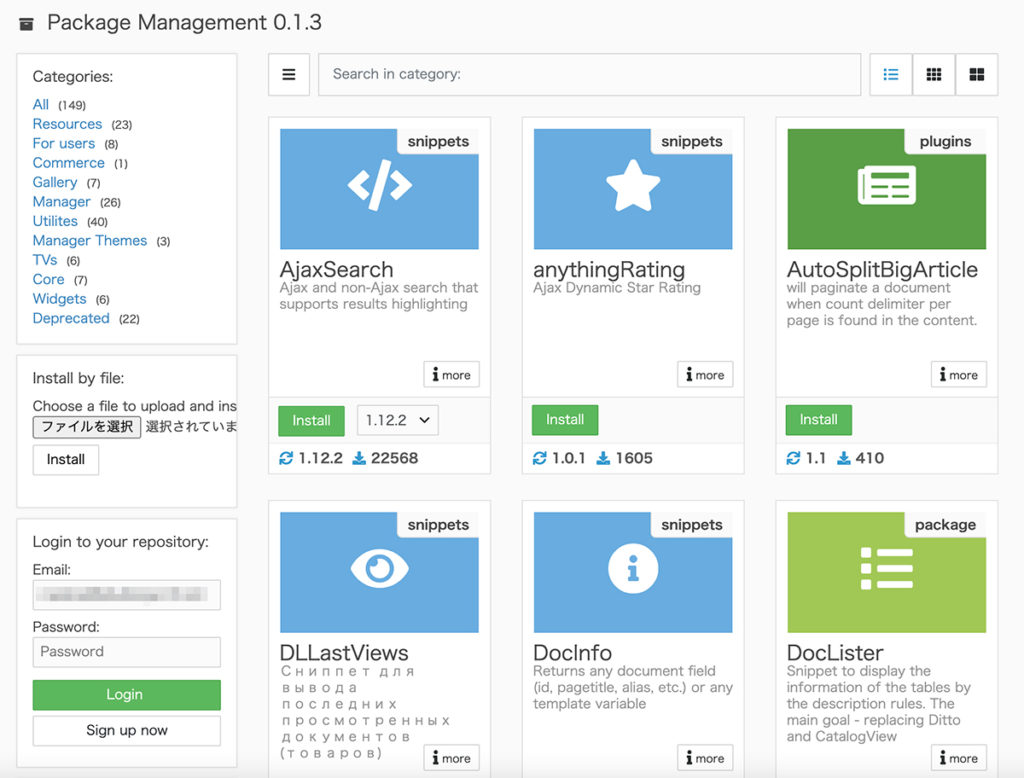Click the DLLastViews eye icon
The width and height of the screenshot is (1024, 778).
pos(379,569)
